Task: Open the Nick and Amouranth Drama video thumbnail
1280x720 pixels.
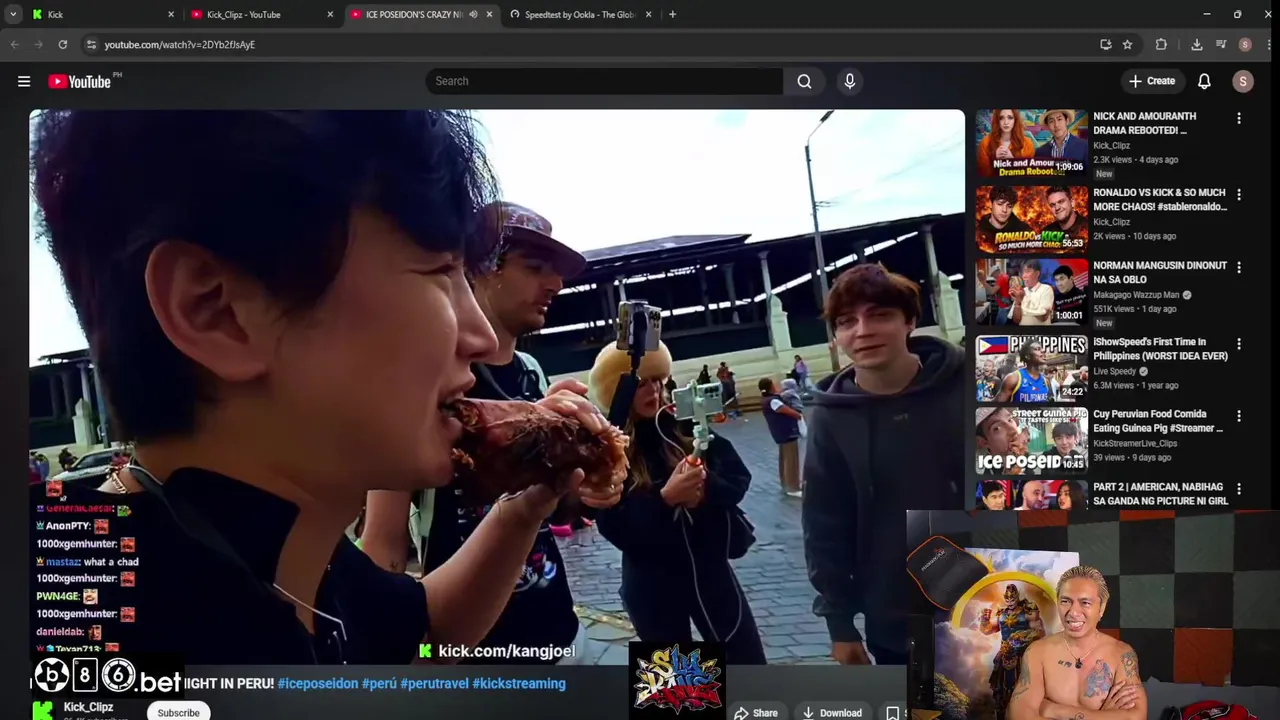Action: click(1031, 143)
